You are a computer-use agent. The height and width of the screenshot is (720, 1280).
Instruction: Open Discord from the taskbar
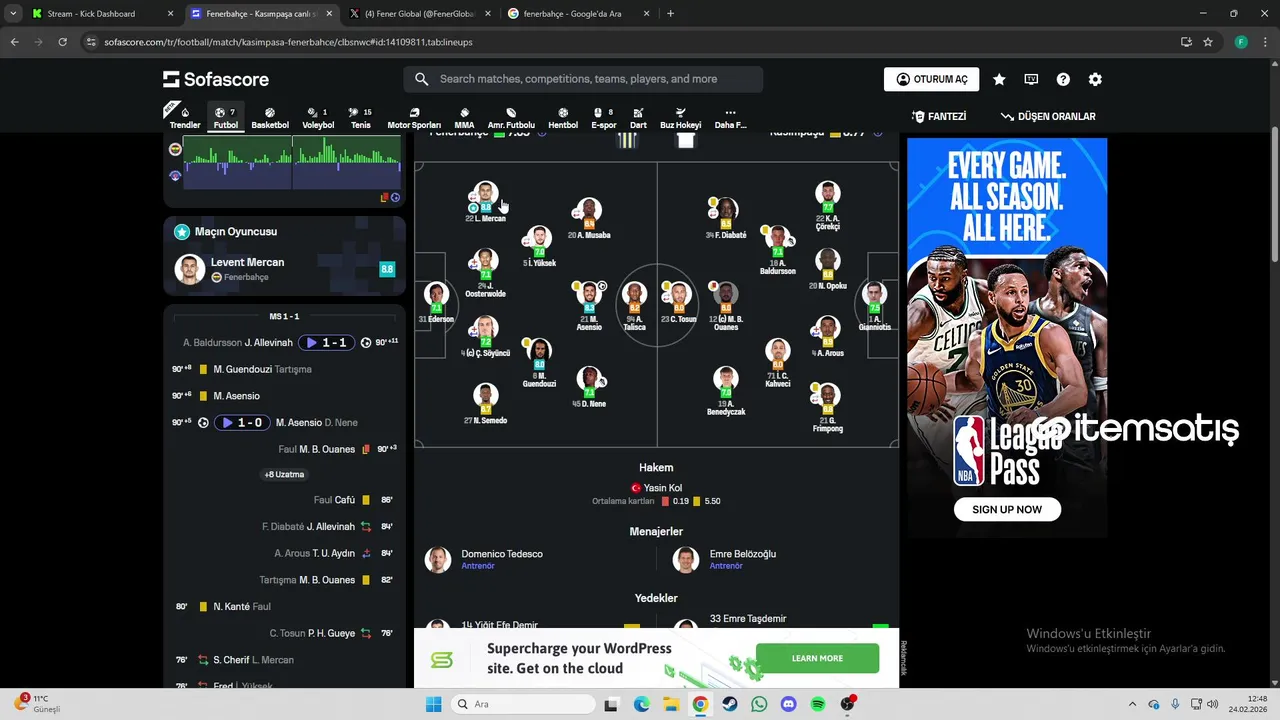tap(789, 704)
